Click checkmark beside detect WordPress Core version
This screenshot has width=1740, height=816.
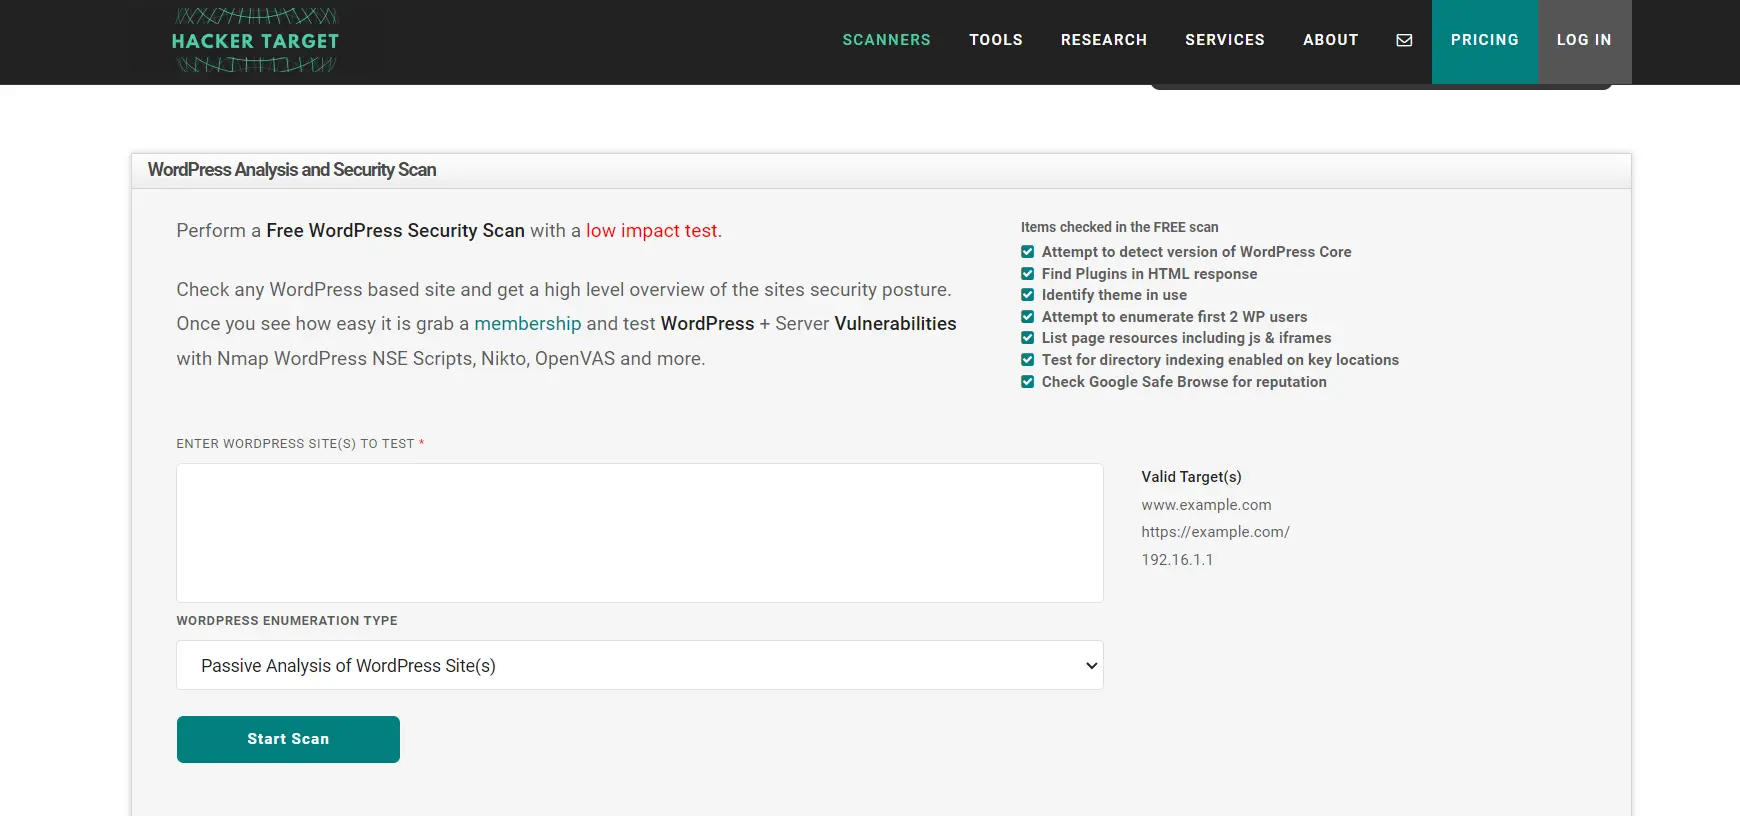click(x=1027, y=252)
